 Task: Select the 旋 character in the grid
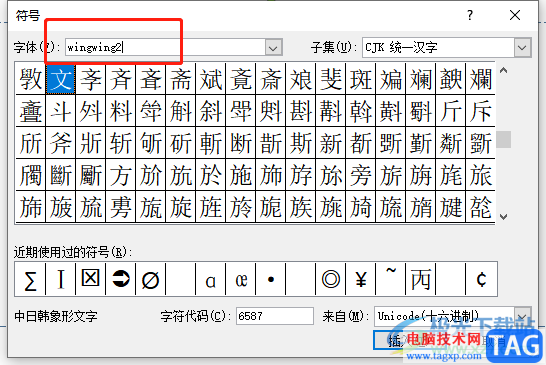pyautogui.click(x=181, y=207)
